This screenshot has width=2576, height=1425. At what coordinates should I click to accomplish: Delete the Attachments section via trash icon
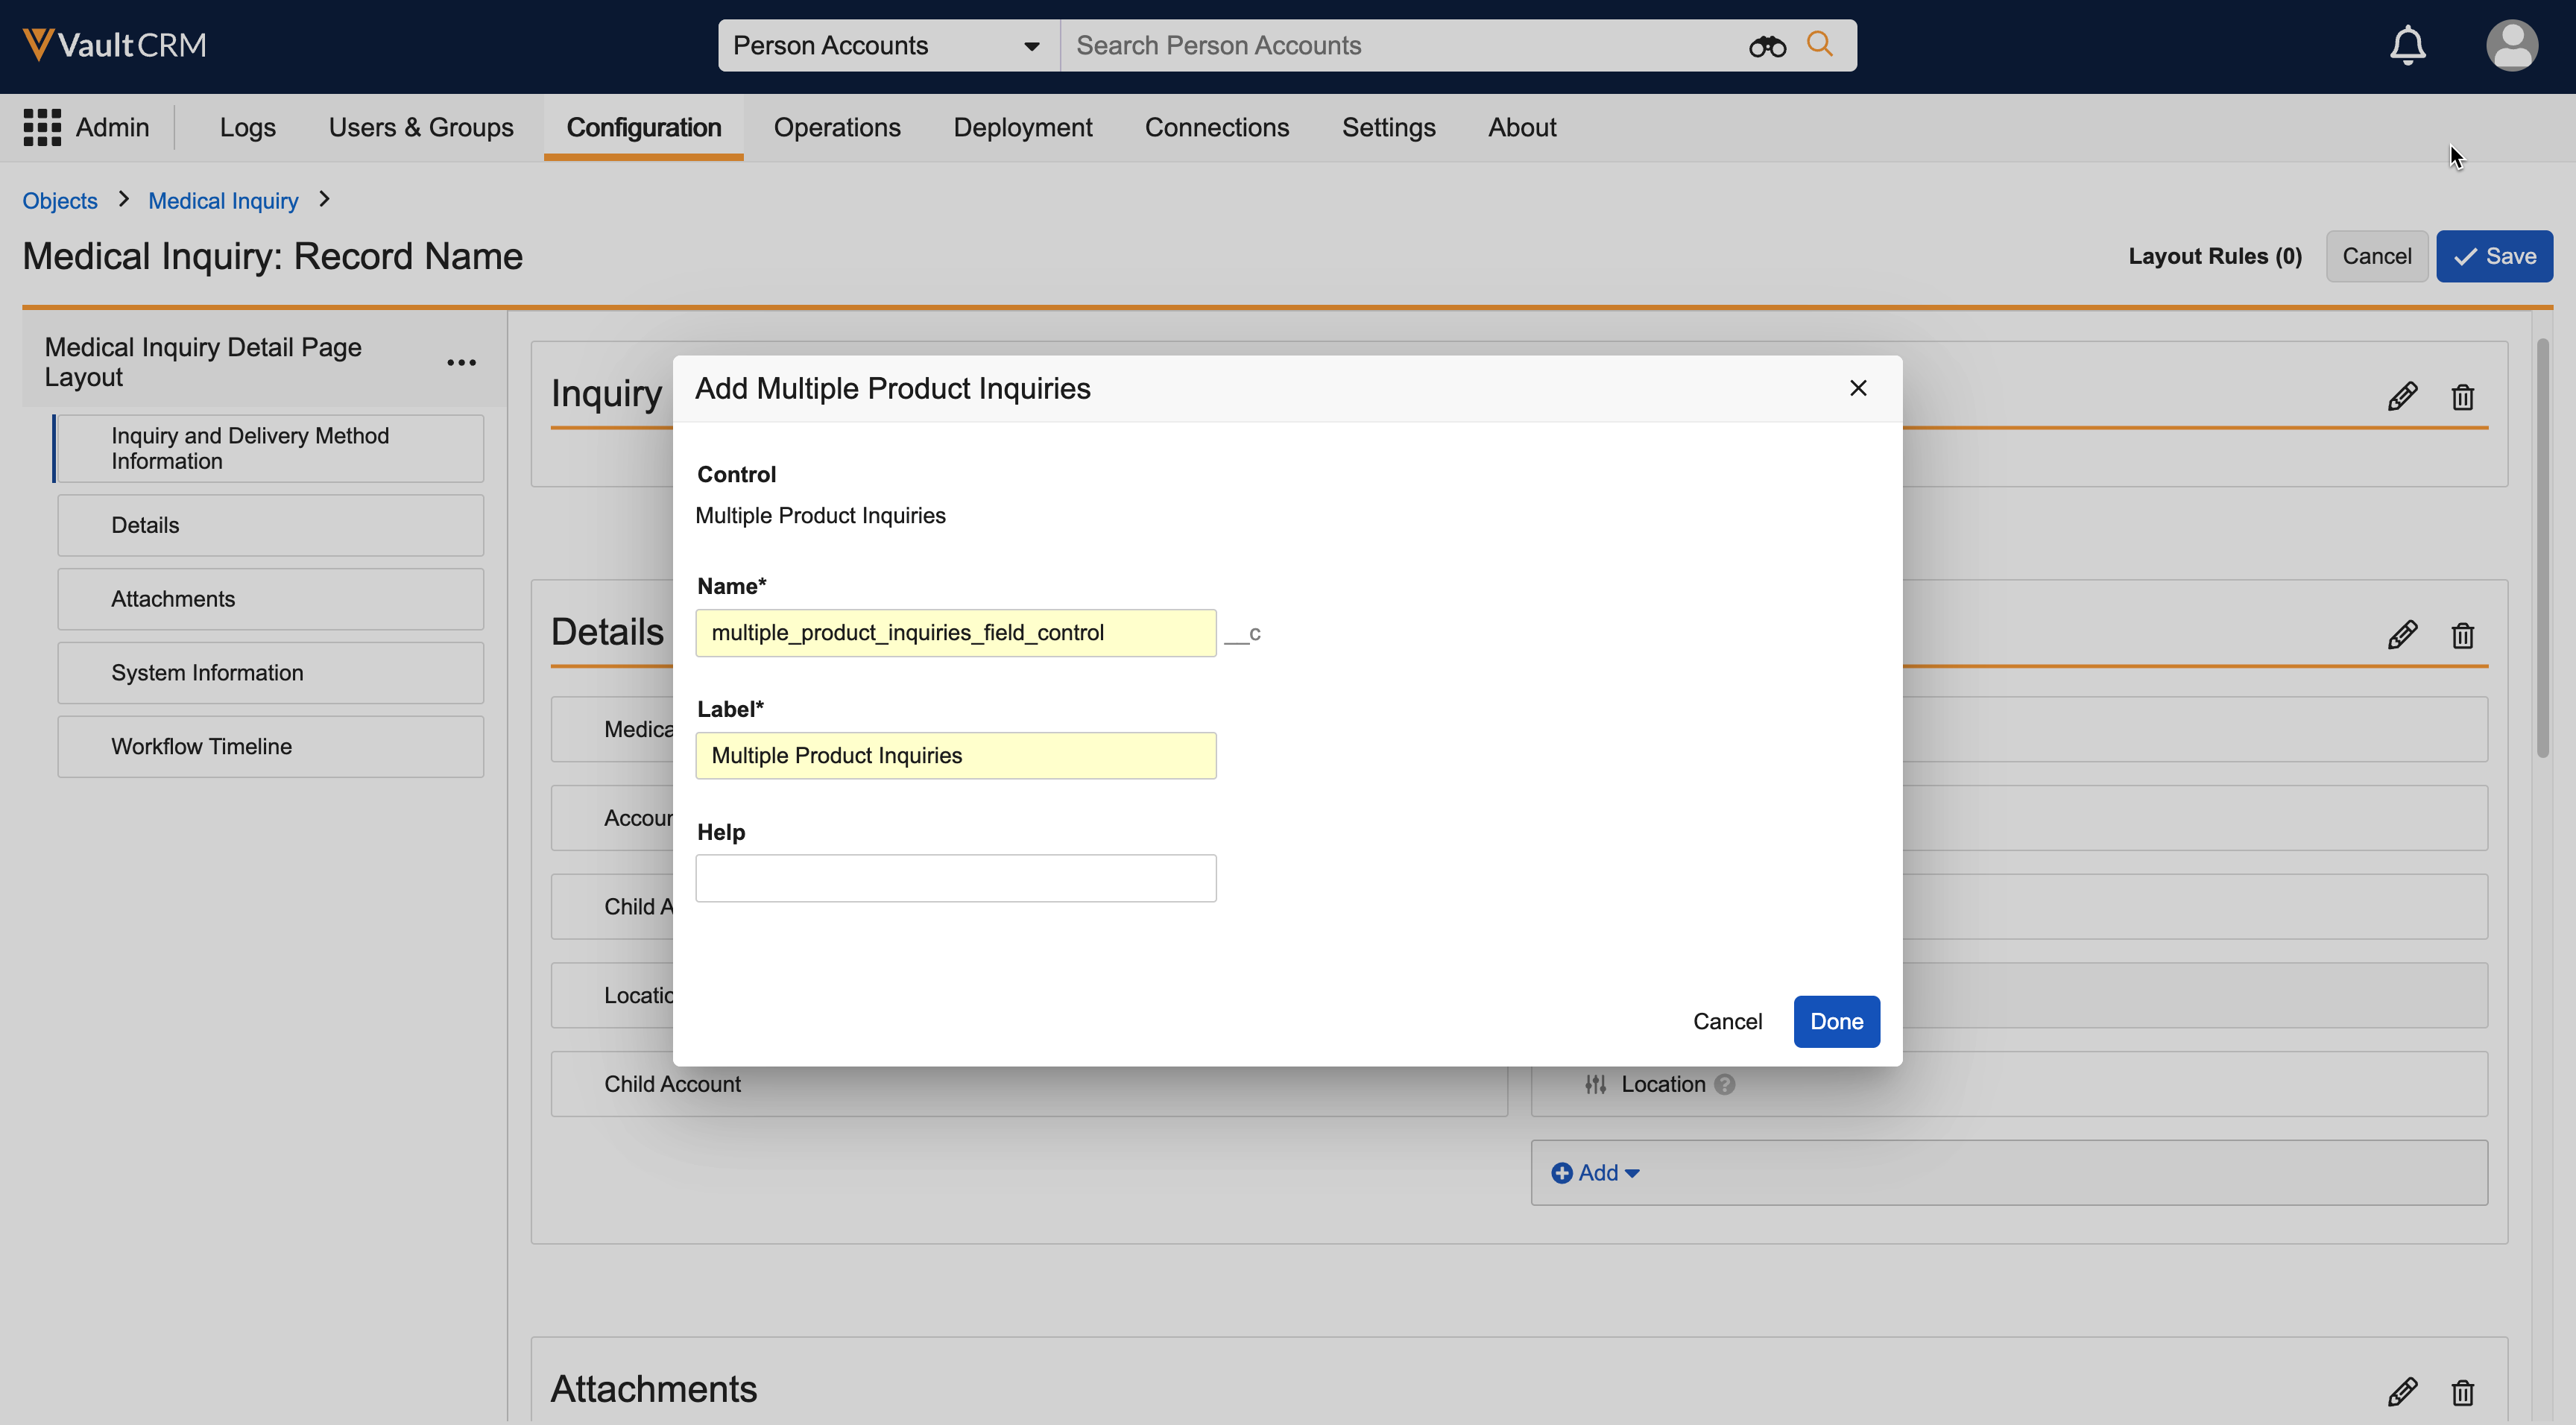coord(2462,1391)
